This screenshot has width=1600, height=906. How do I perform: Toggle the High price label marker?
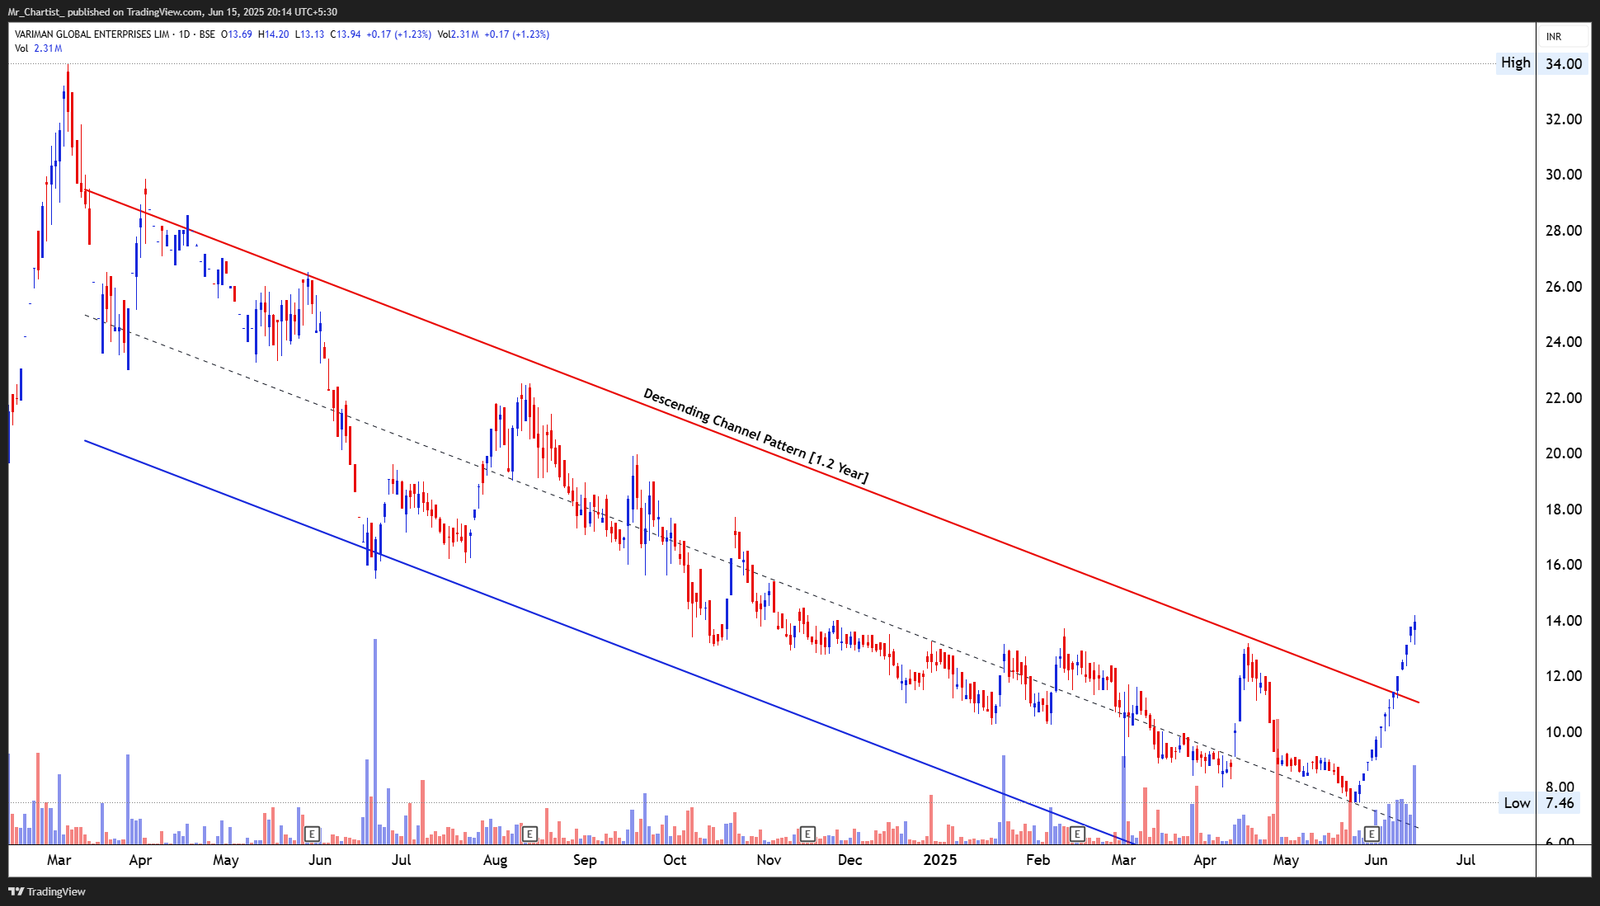(1516, 62)
